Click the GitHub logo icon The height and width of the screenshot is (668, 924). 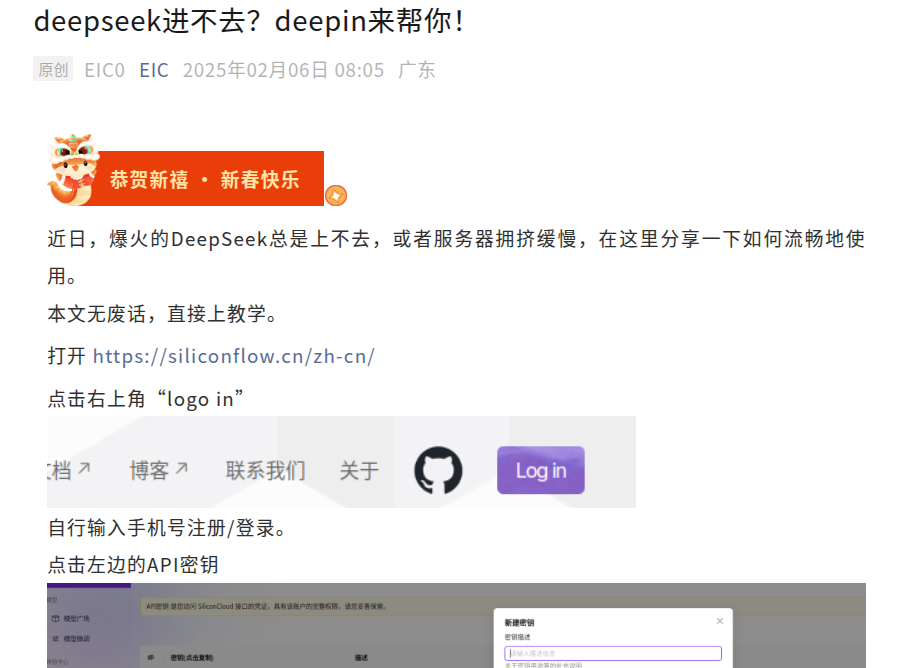click(438, 470)
